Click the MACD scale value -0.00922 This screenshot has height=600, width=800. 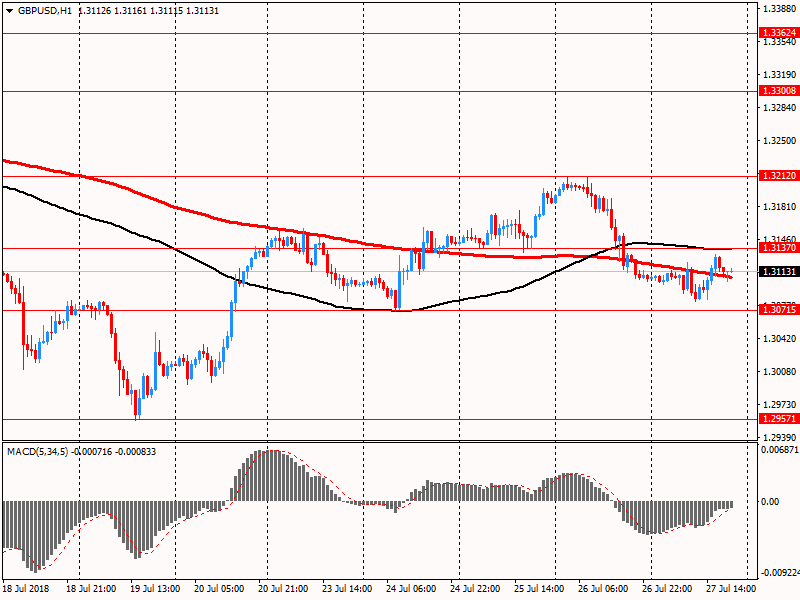point(780,573)
